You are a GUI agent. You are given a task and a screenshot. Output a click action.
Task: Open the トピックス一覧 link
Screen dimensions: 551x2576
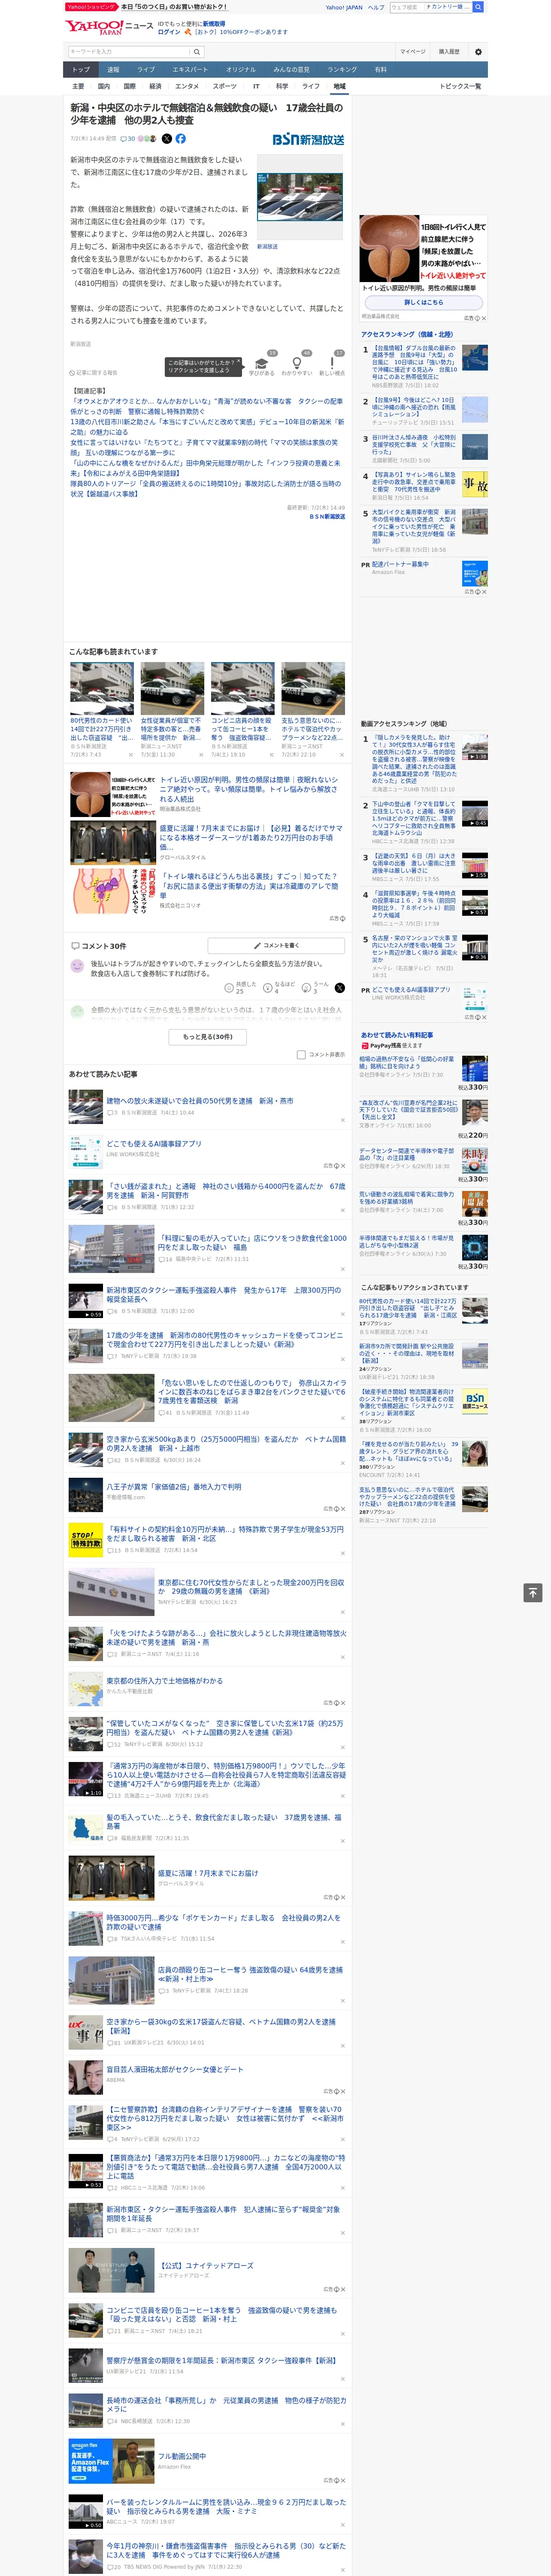(460, 86)
